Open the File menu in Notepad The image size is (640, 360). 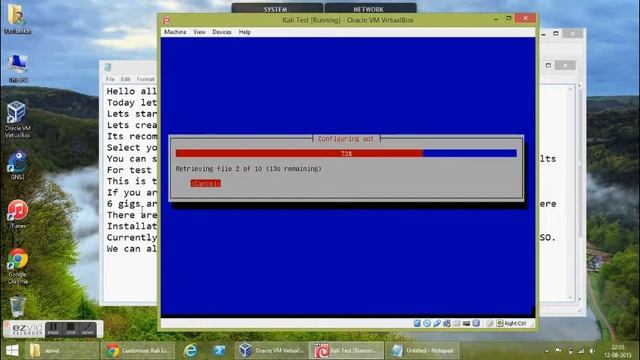110,79
